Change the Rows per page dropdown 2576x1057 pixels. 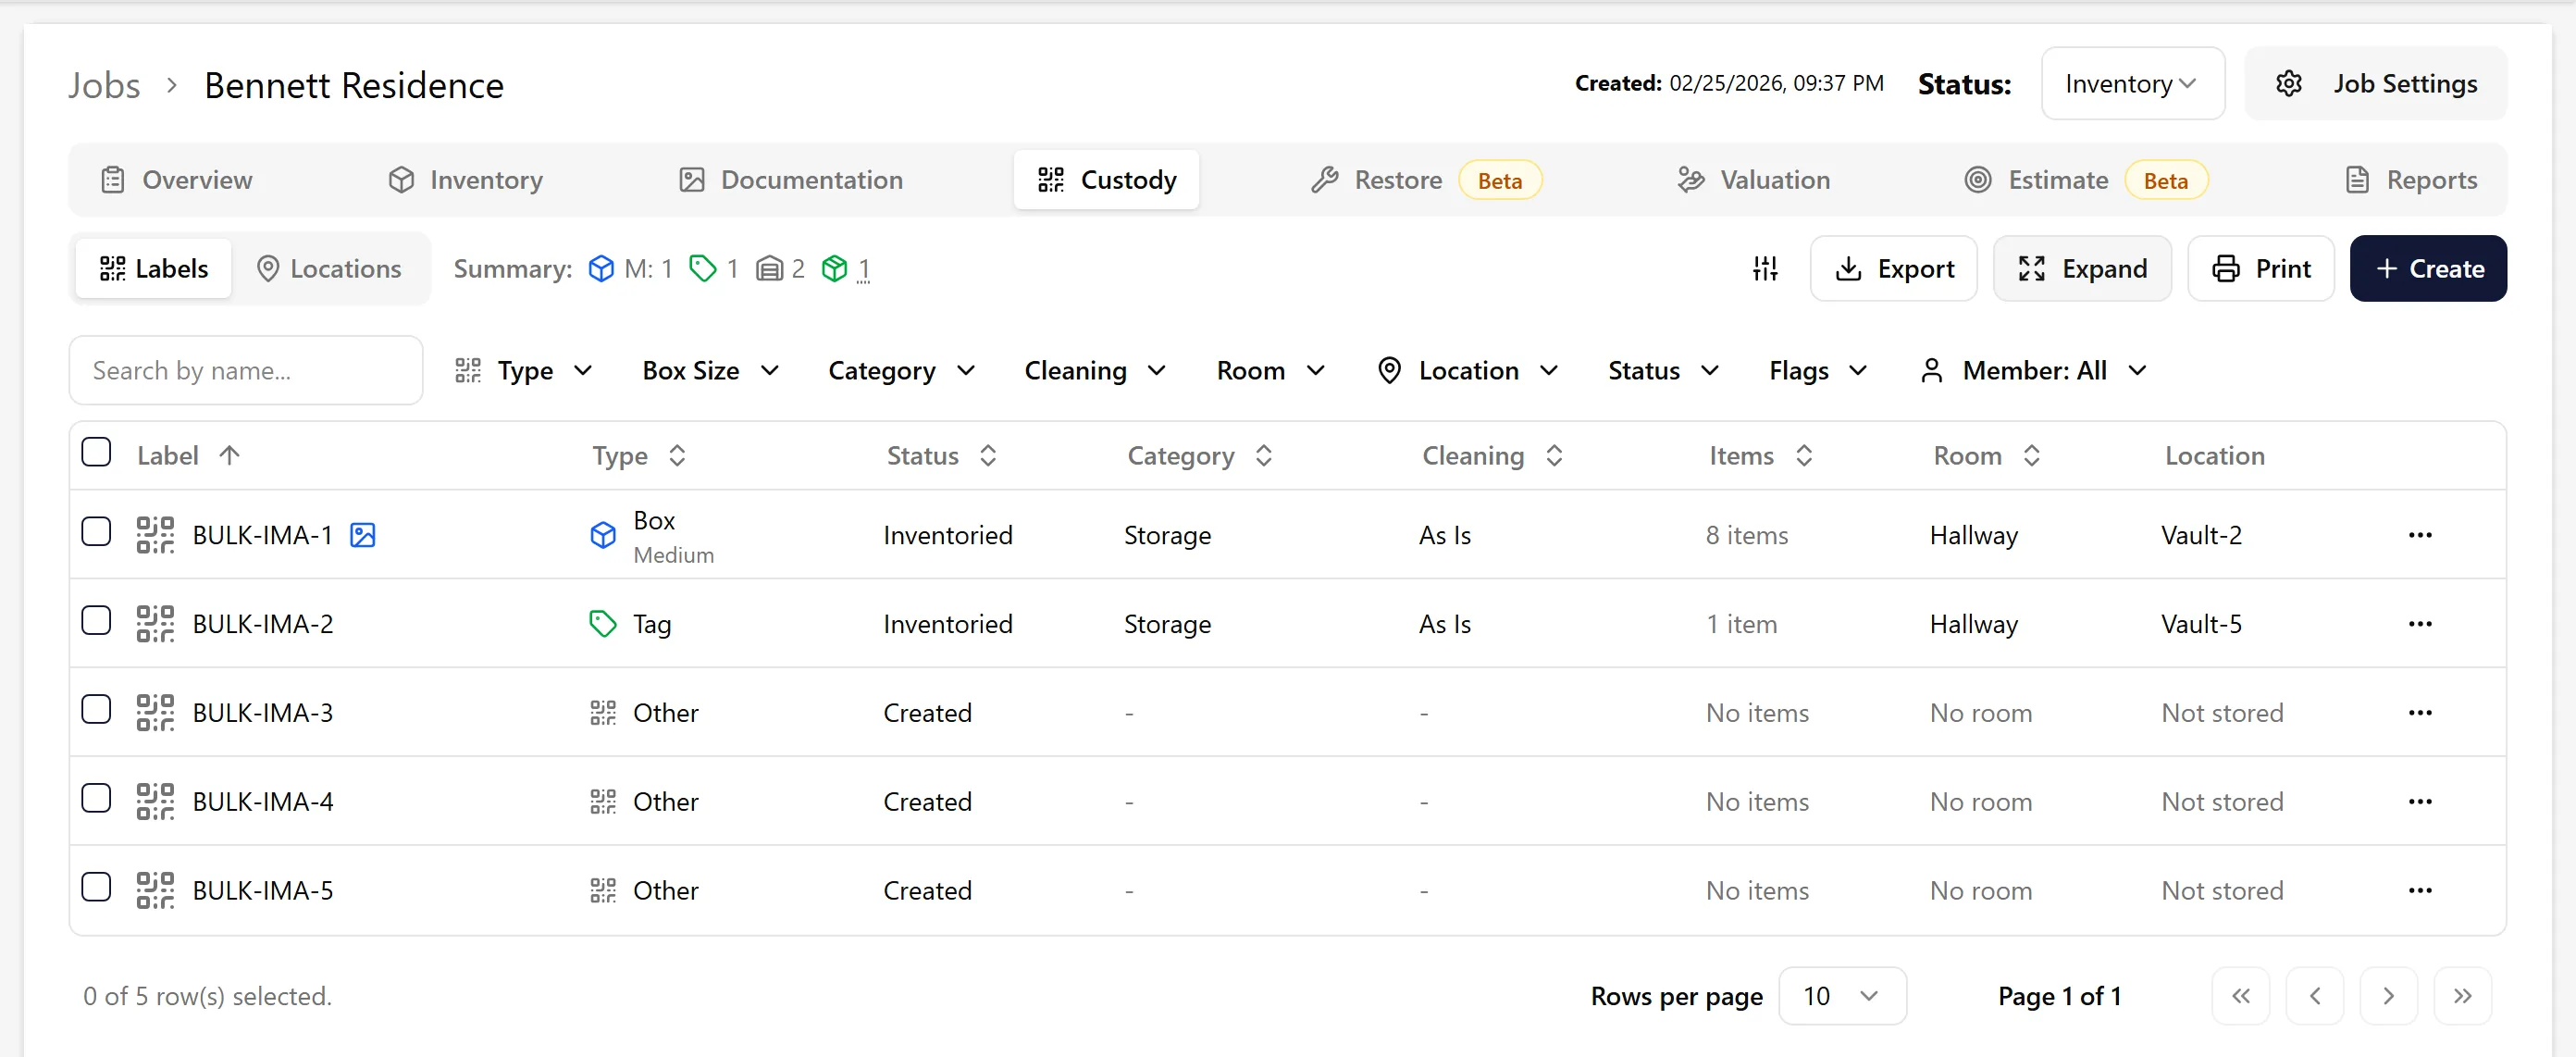(x=1842, y=996)
